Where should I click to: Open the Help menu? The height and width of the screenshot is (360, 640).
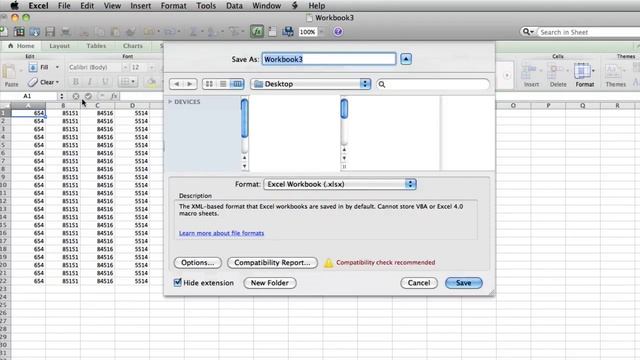click(x=317, y=6)
